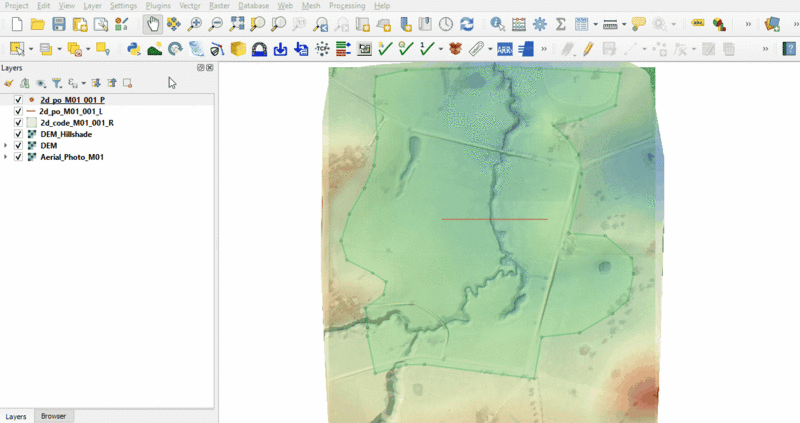Click the Identify Features tool
The image size is (800, 423).
coord(497,23)
